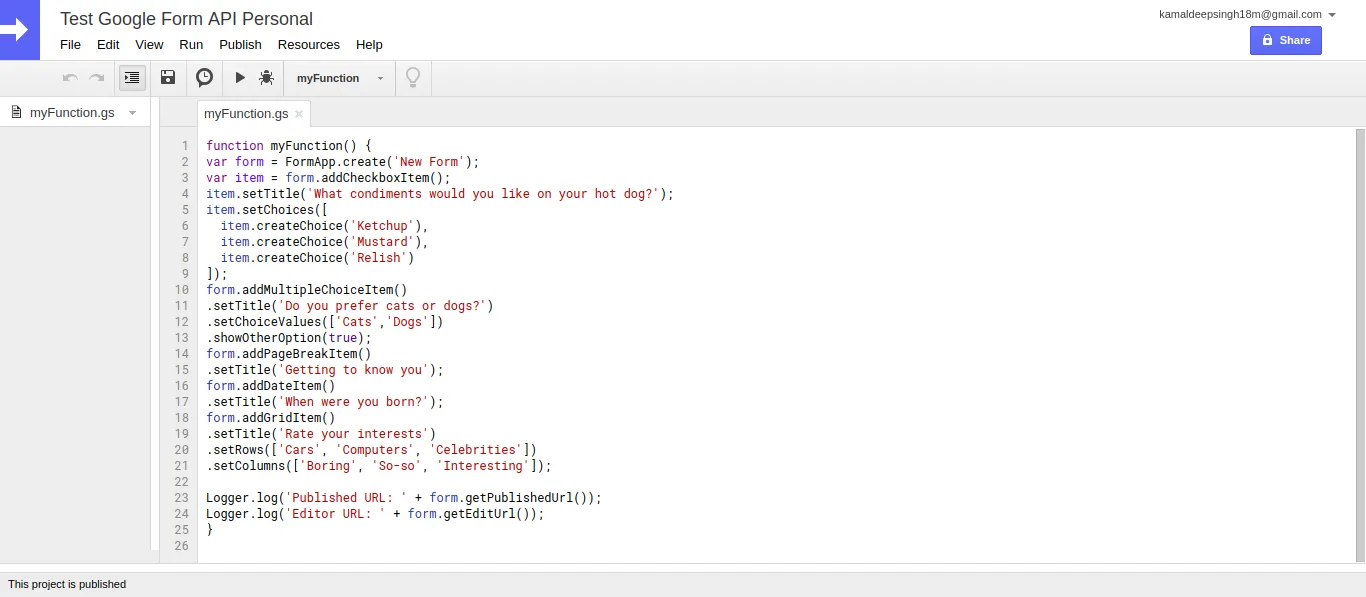Open the Edit menu
Image resolution: width=1366 pixels, height=597 pixels.
point(108,44)
